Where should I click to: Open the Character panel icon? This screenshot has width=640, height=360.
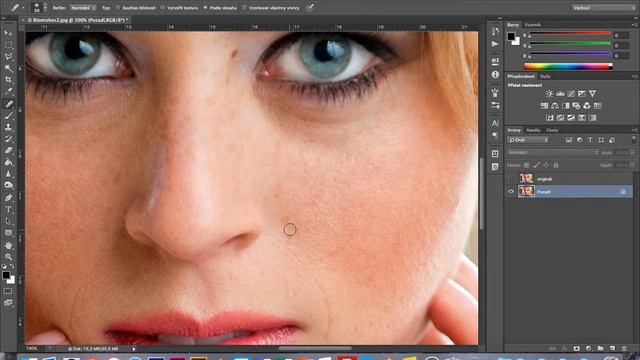coord(495,123)
